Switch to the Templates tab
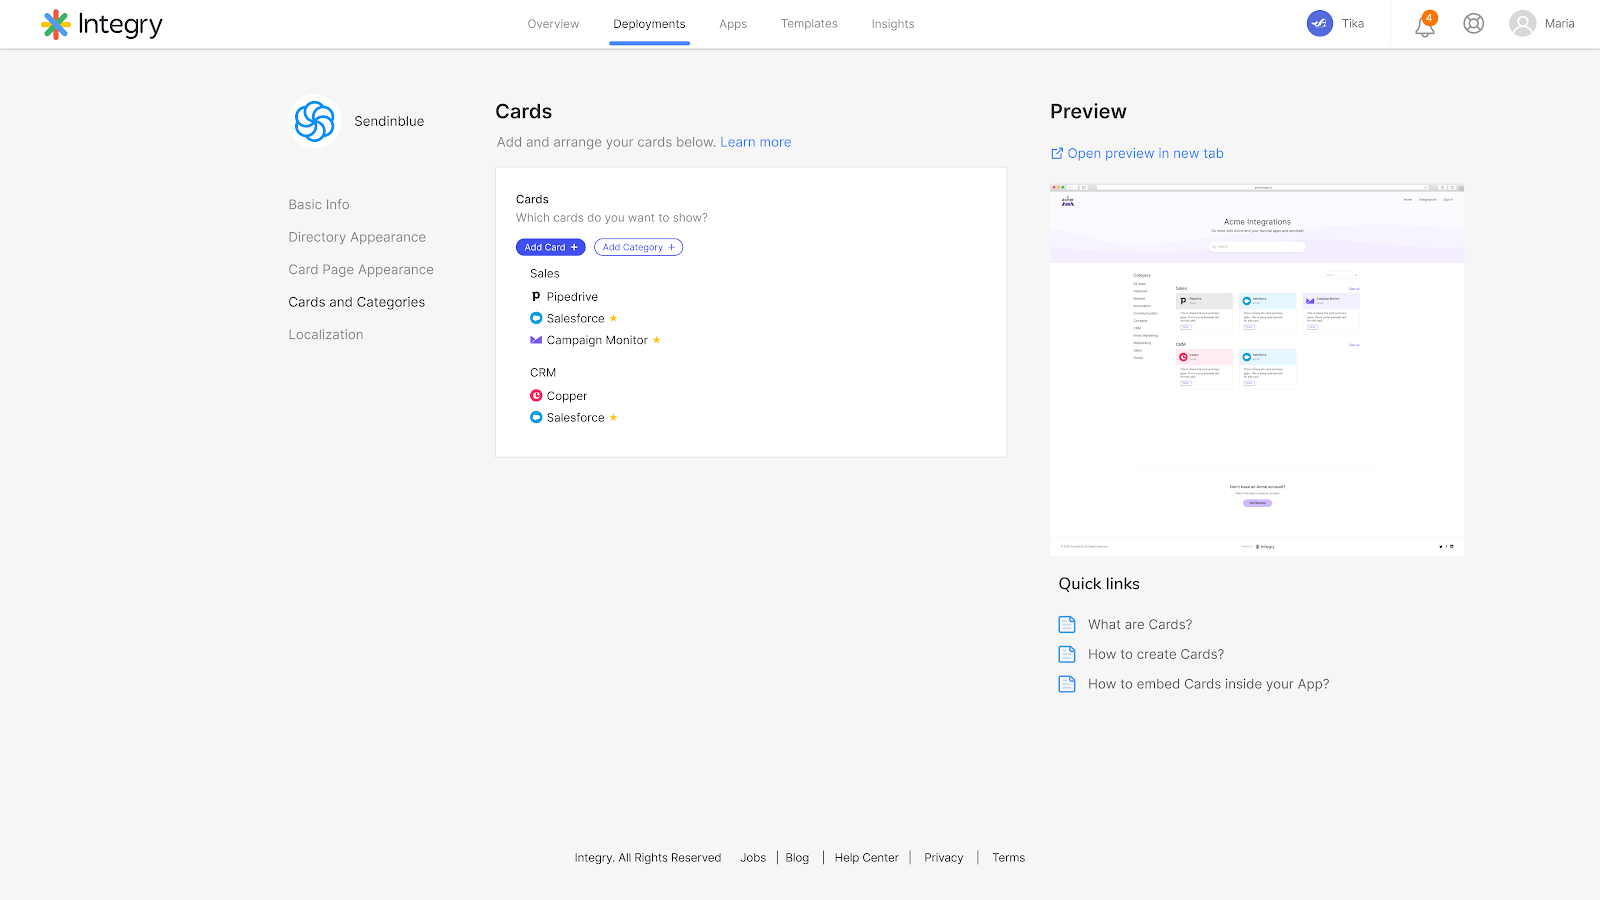This screenshot has height=900, width=1600. (809, 24)
